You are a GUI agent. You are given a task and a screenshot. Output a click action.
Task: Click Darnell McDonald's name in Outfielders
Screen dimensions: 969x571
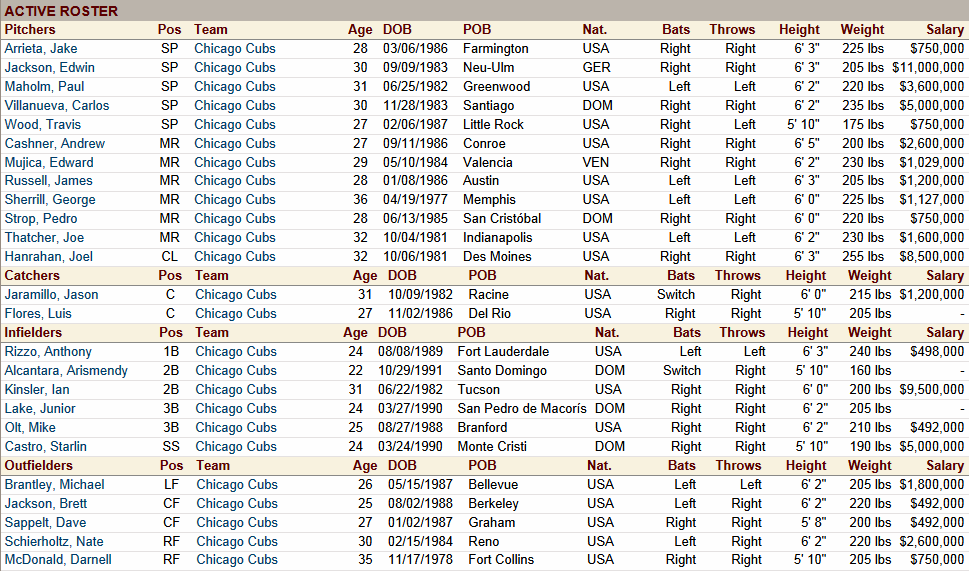[58, 560]
